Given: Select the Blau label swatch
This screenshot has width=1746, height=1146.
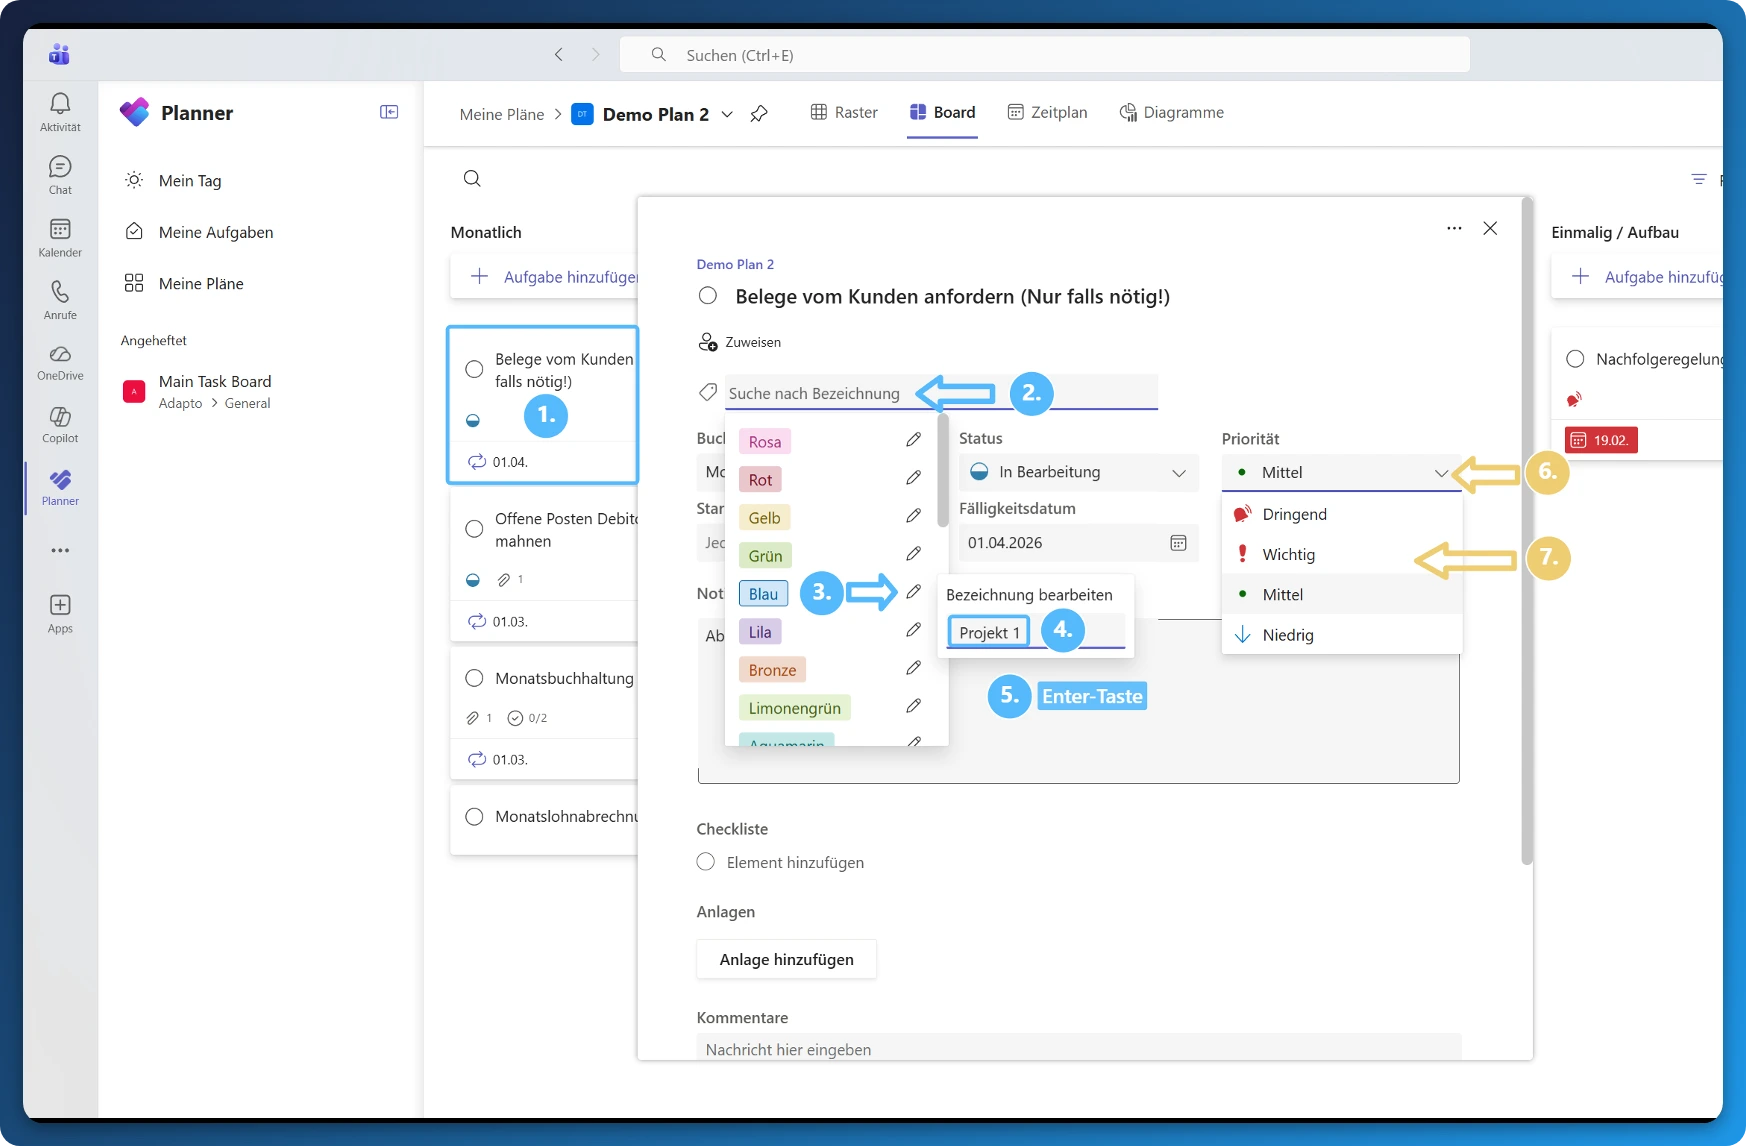Looking at the screenshot, I should tap(763, 593).
